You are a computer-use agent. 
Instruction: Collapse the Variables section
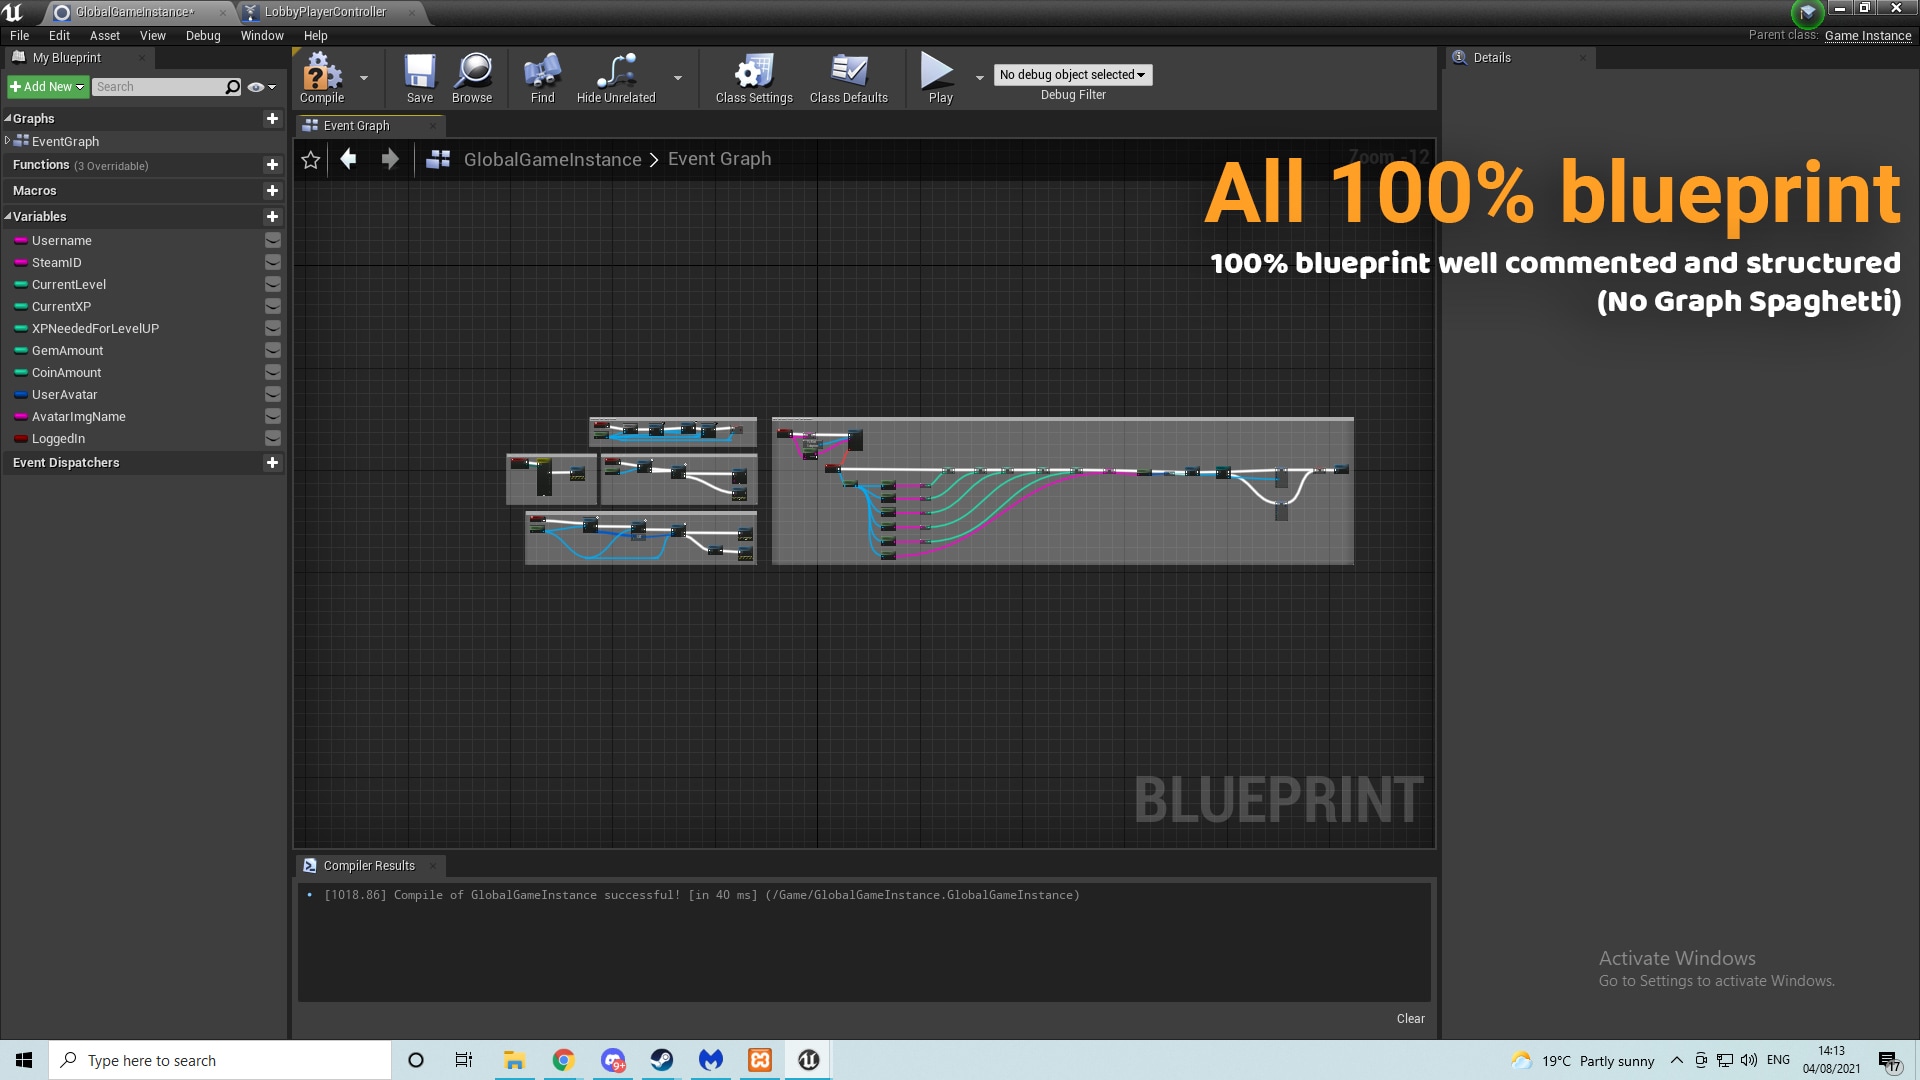(8, 217)
